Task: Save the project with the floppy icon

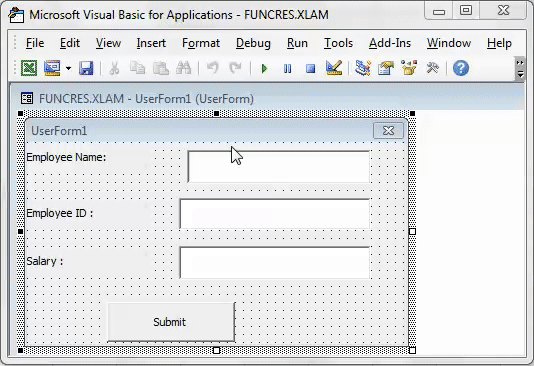Action: coord(86,68)
